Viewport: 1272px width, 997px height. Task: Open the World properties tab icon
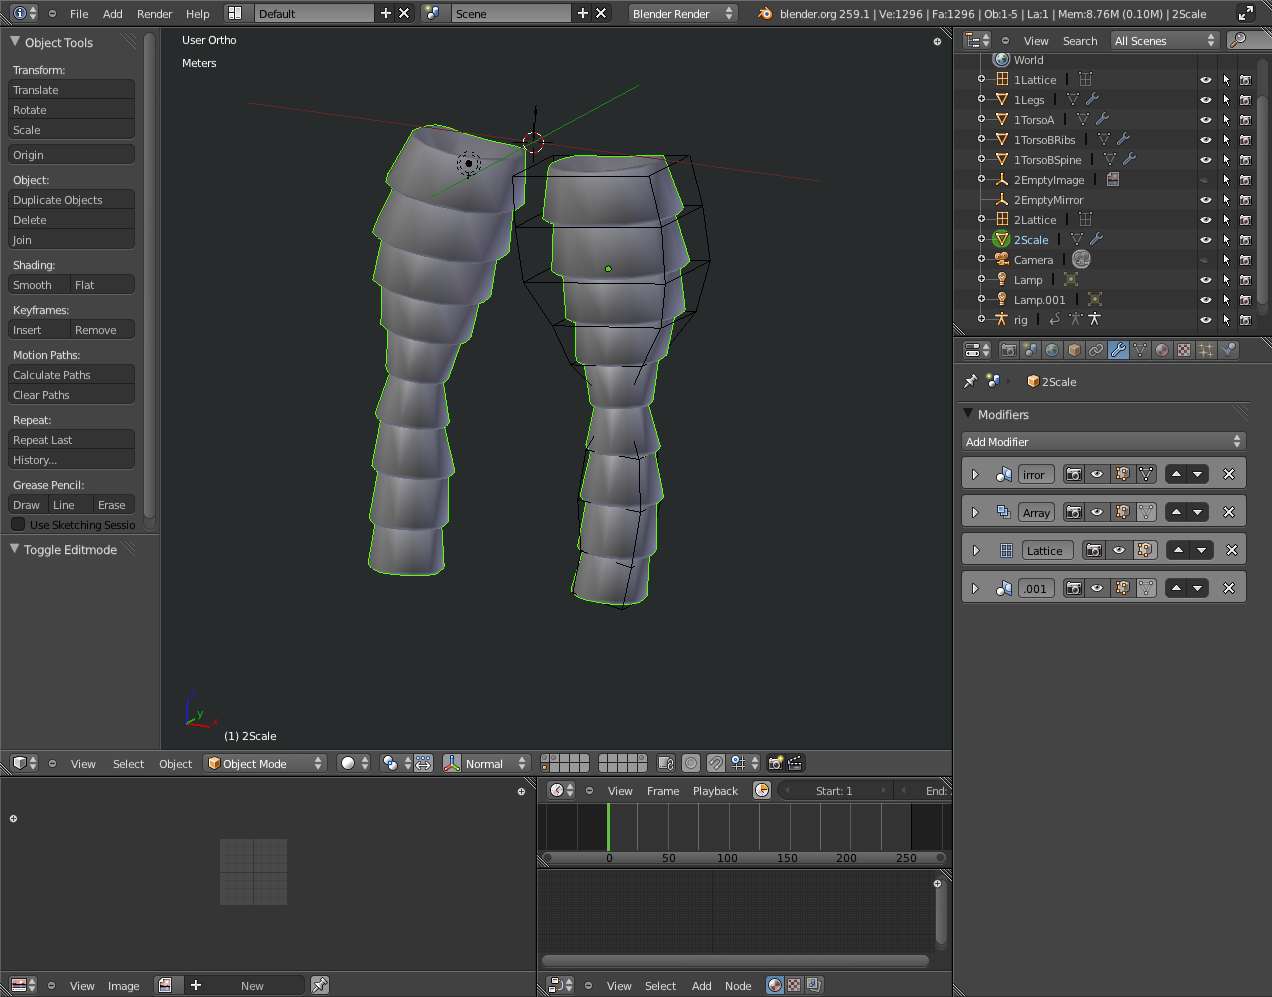(1052, 350)
